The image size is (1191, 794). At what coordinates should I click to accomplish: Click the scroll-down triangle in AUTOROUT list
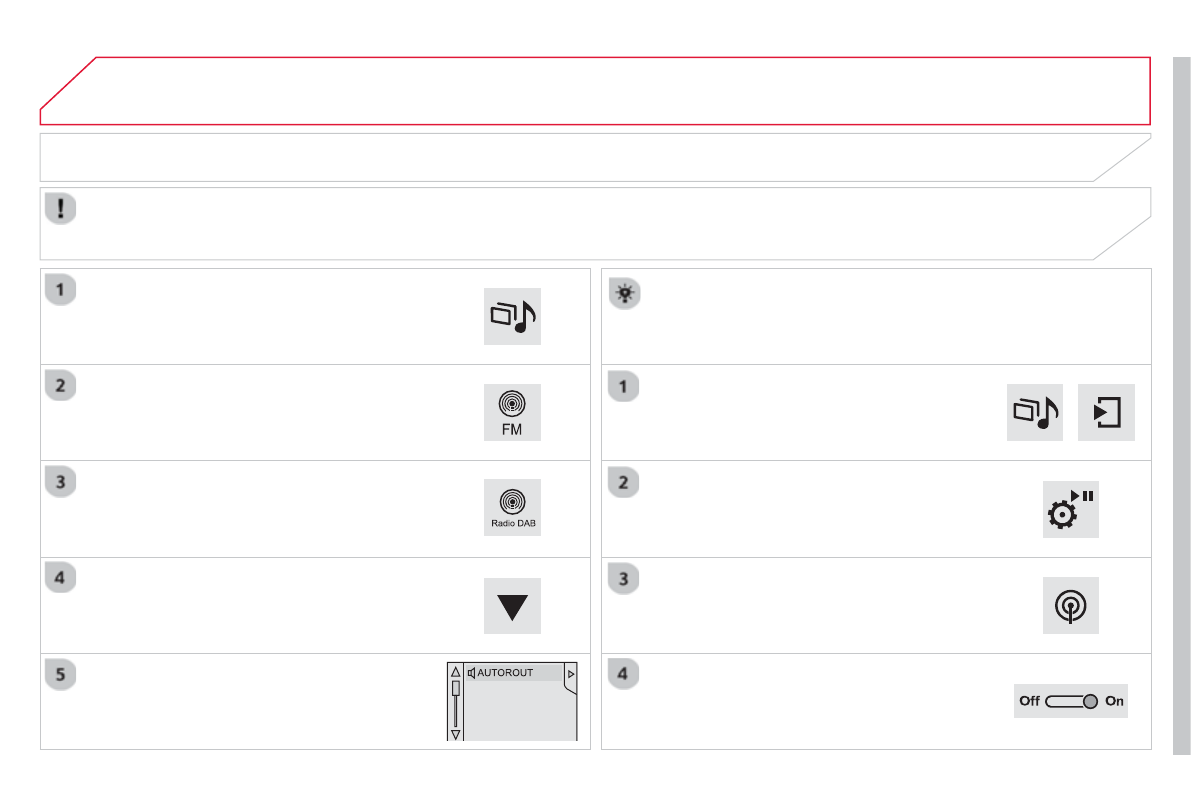[x=456, y=734]
